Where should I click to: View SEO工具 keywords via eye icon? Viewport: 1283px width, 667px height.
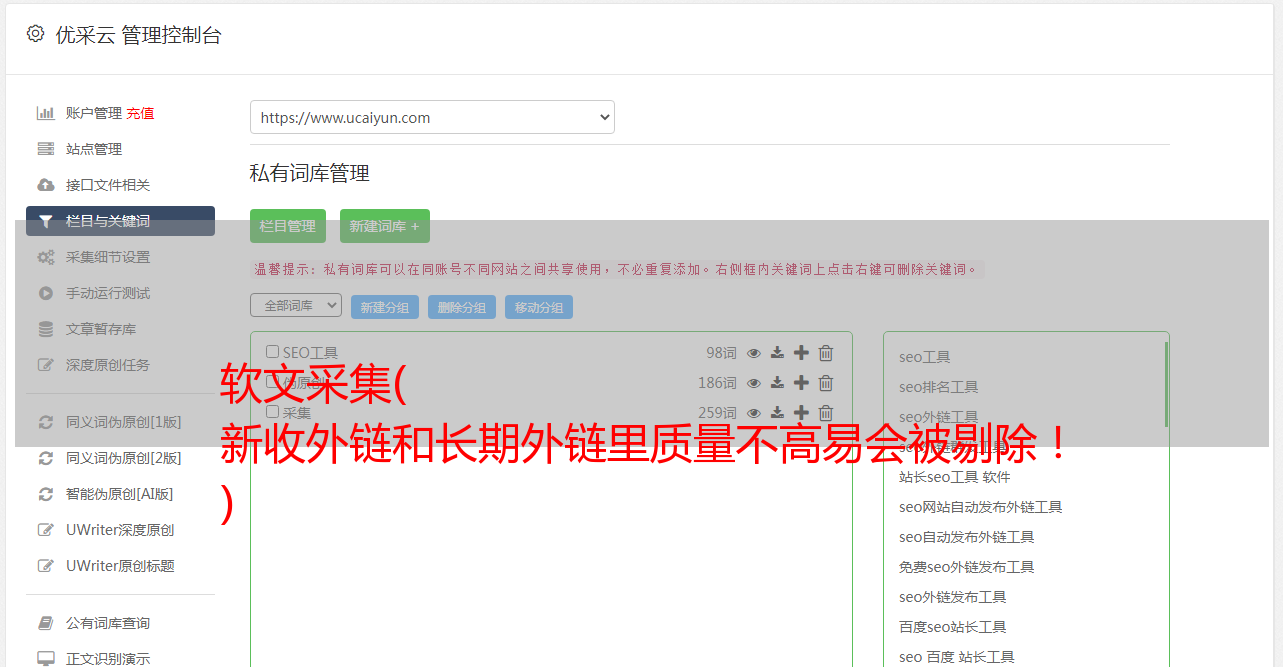click(754, 353)
